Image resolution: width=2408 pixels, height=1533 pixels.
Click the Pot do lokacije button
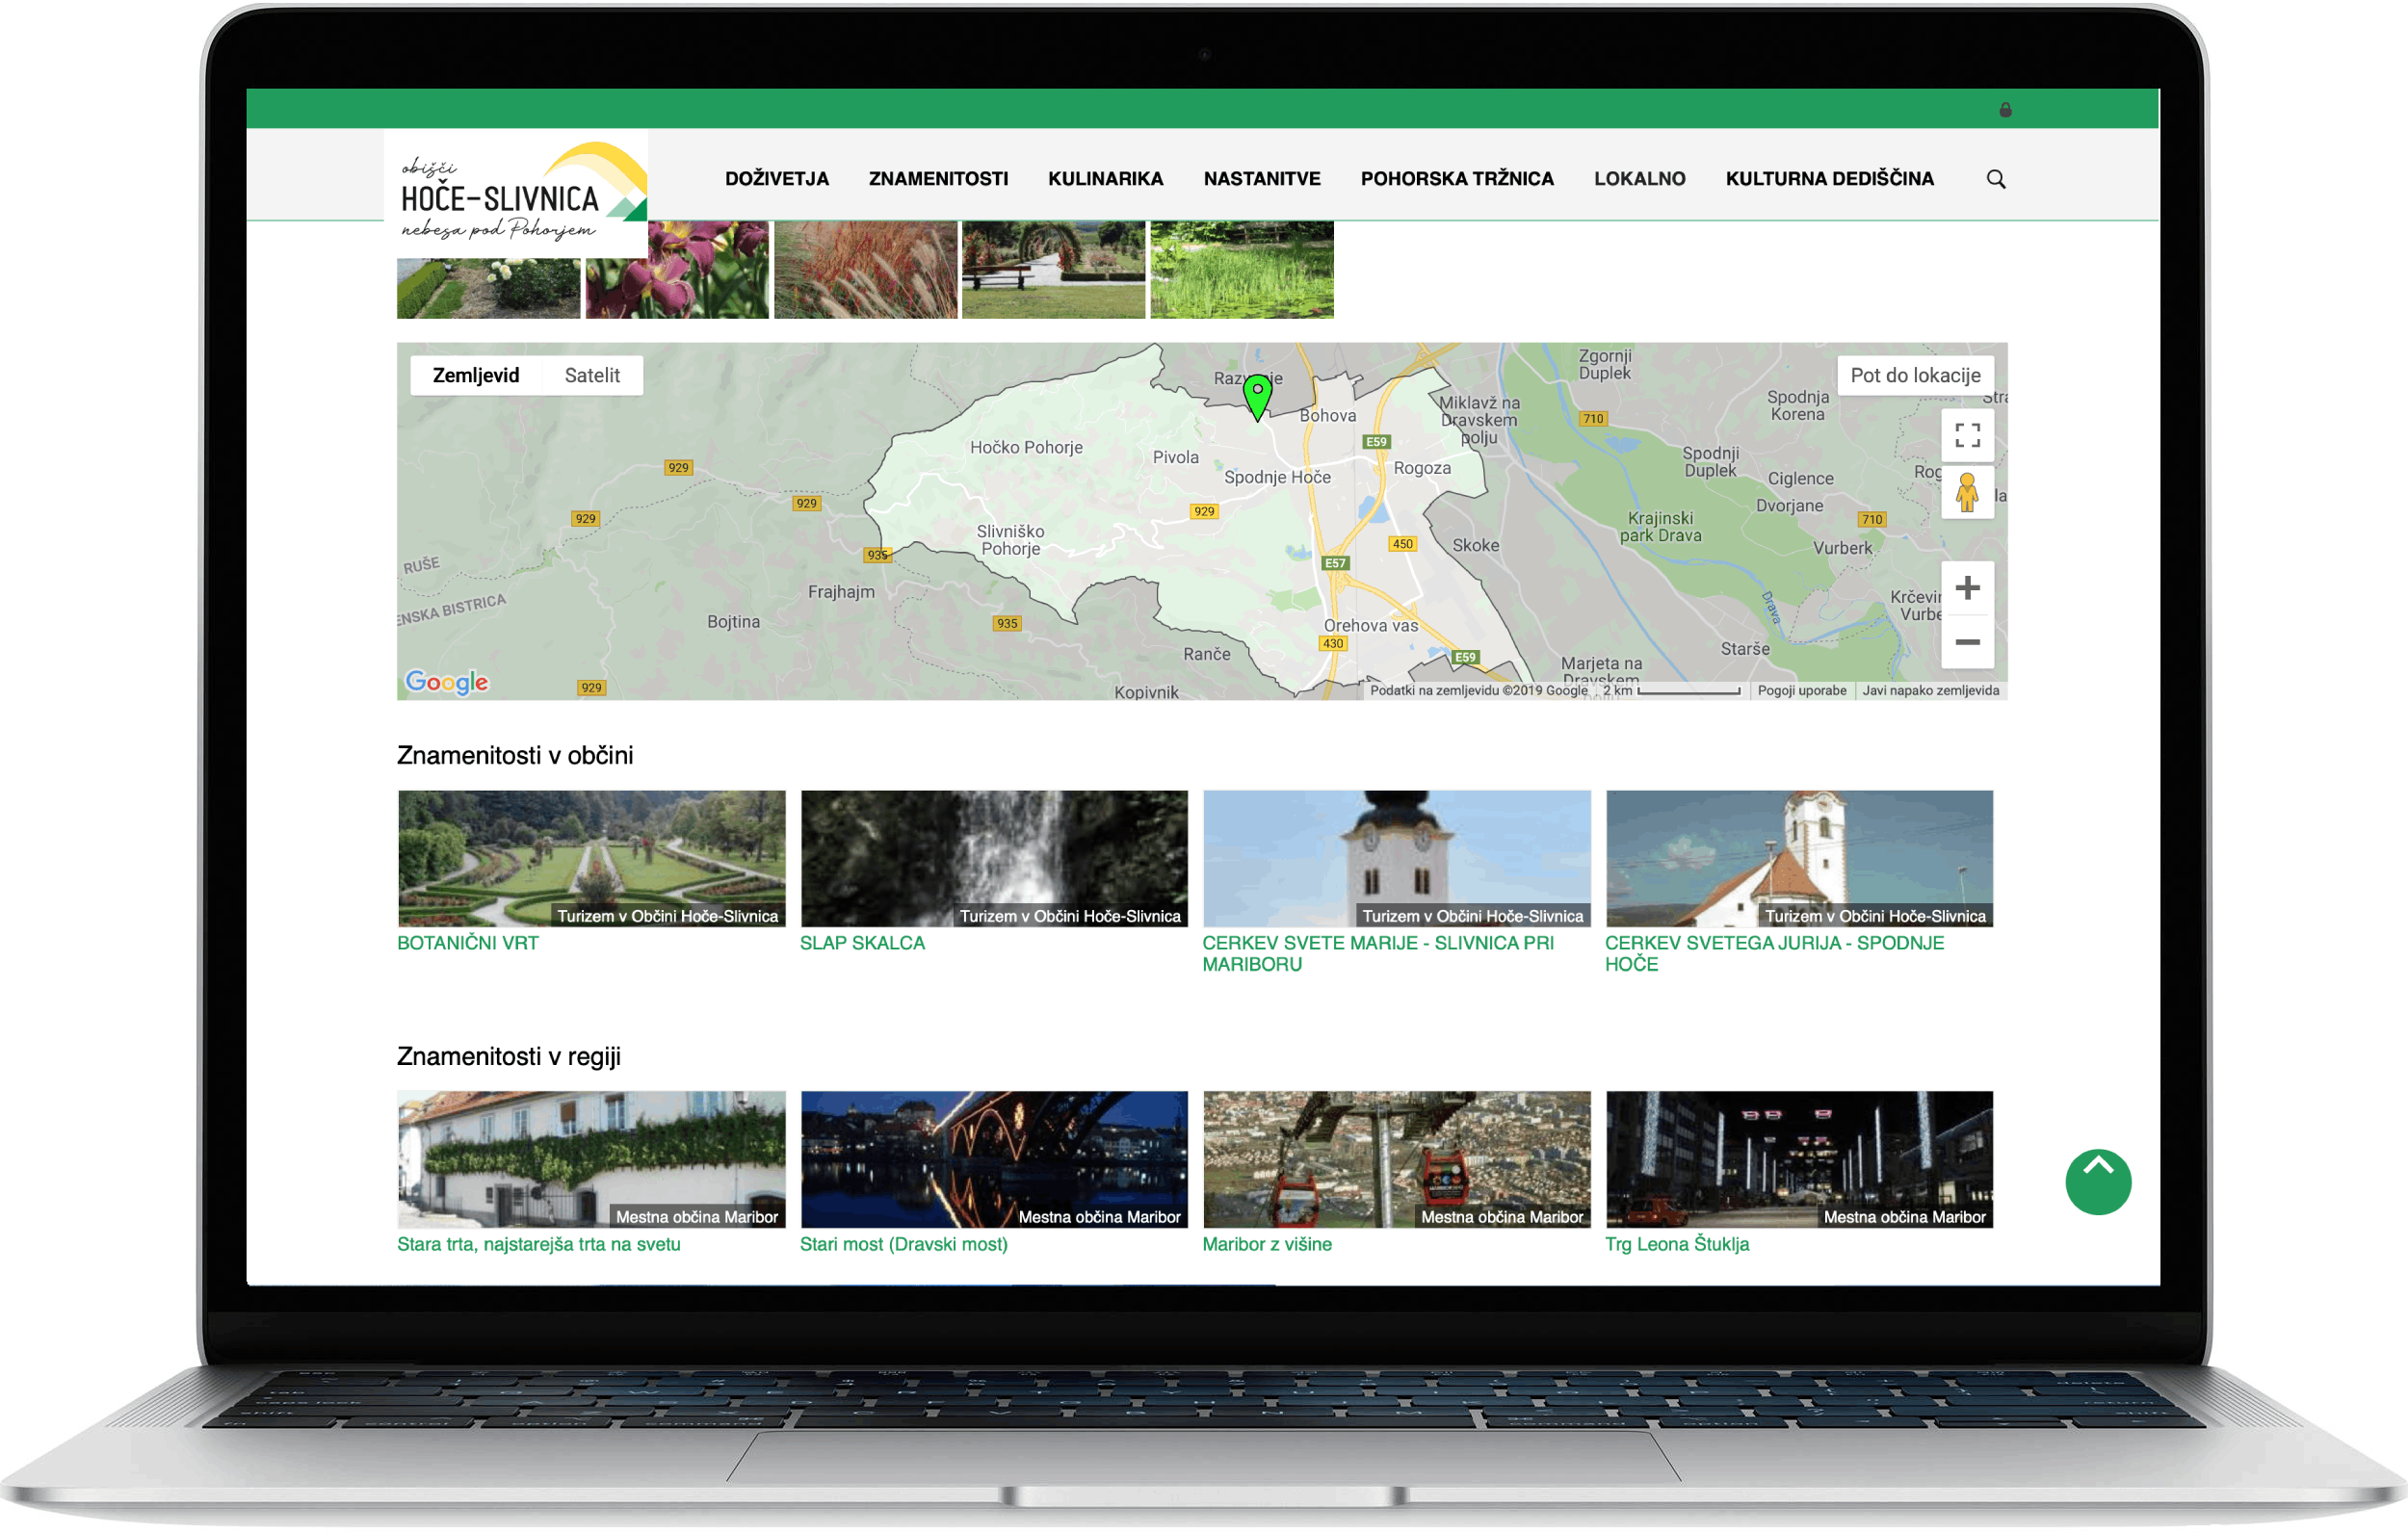[1914, 375]
